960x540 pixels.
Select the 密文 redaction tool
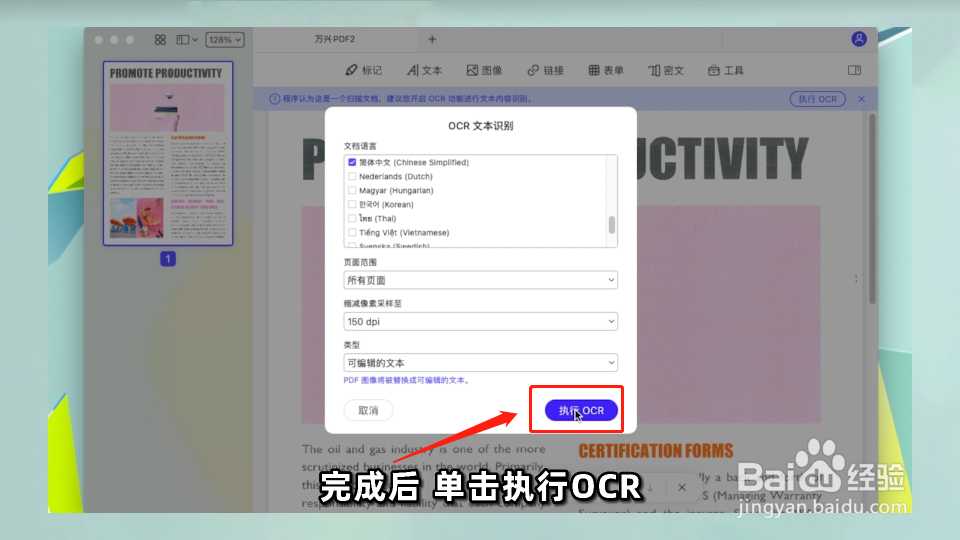[x=666, y=70]
